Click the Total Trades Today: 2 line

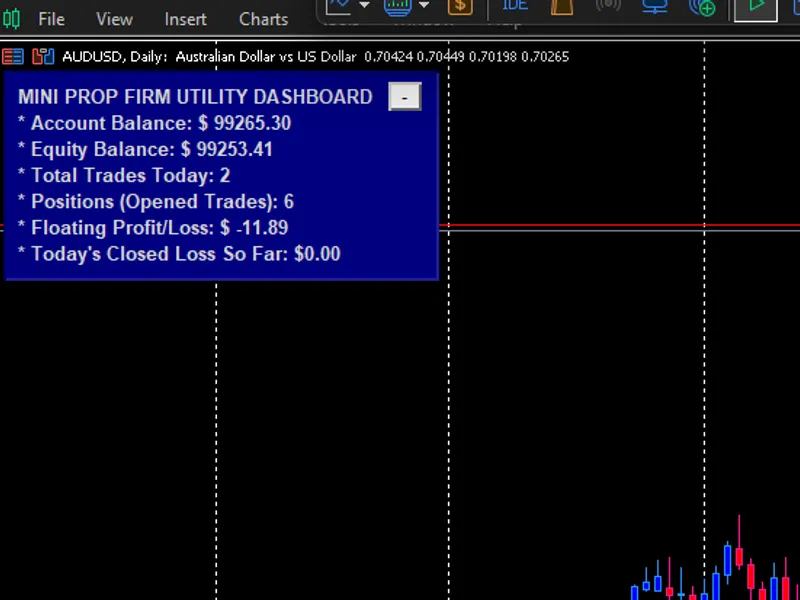point(124,176)
